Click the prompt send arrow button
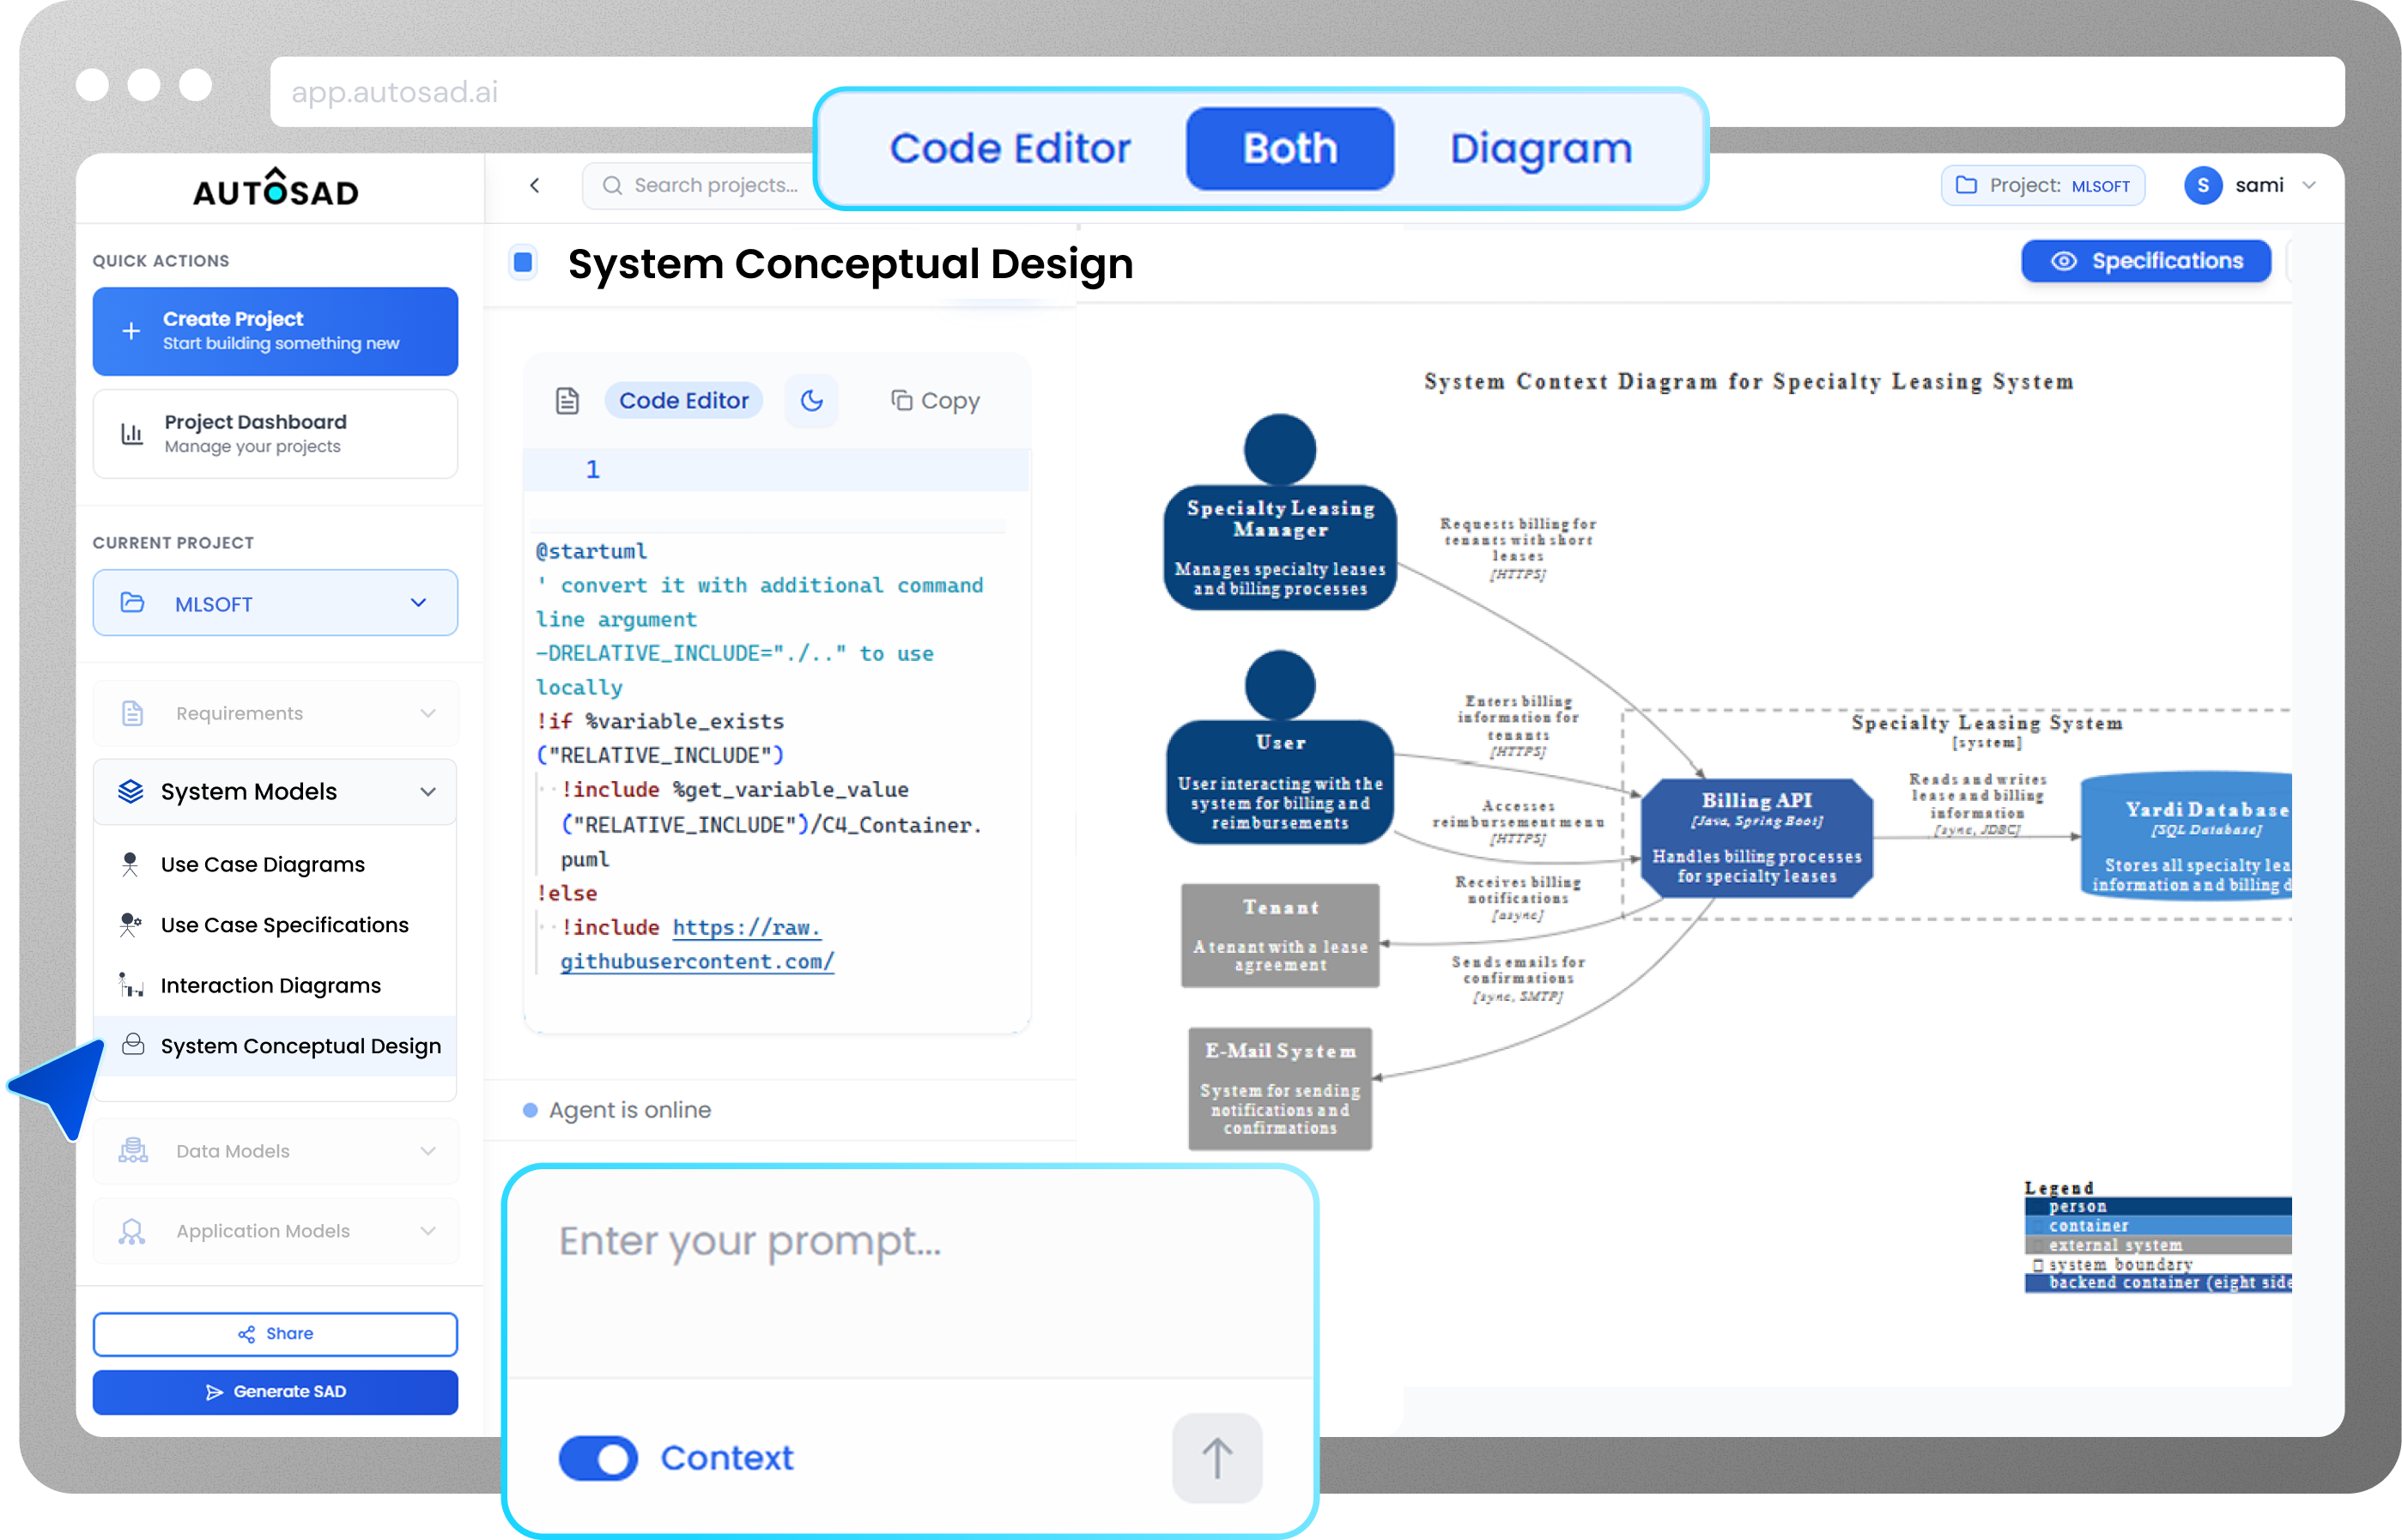Screen dimensions: 2402x1540 pos(1216,1457)
